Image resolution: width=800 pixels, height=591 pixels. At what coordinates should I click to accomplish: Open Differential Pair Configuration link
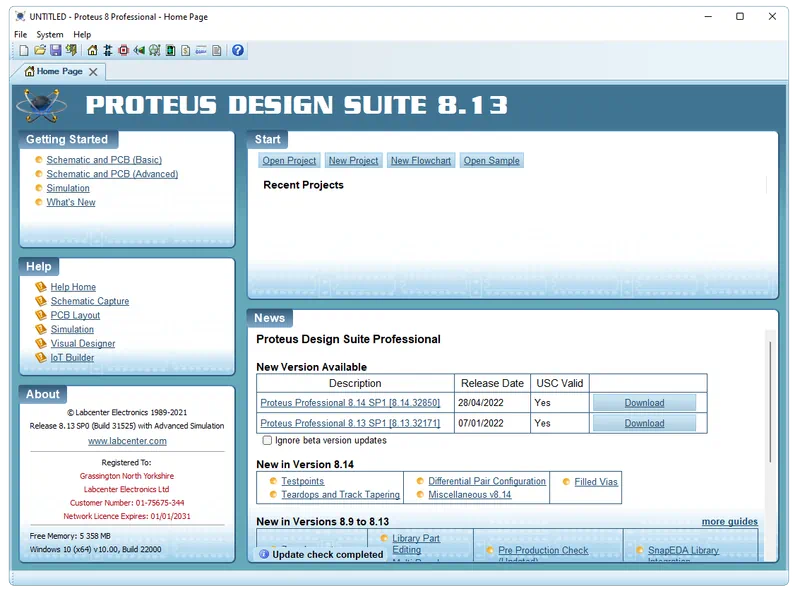click(x=487, y=481)
